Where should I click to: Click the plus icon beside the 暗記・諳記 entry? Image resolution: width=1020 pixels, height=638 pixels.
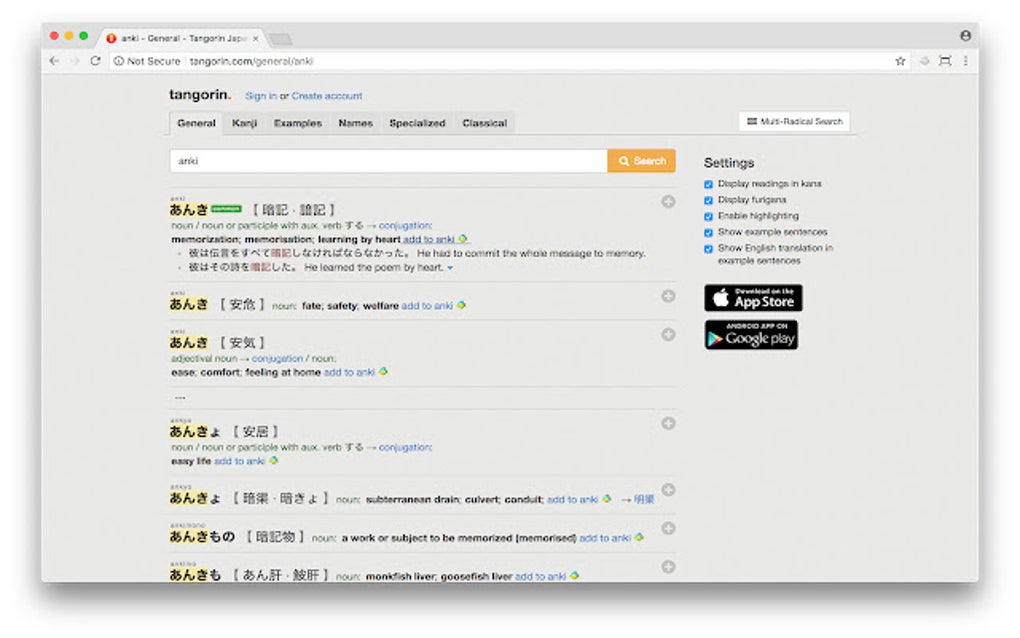click(x=667, y=201)
